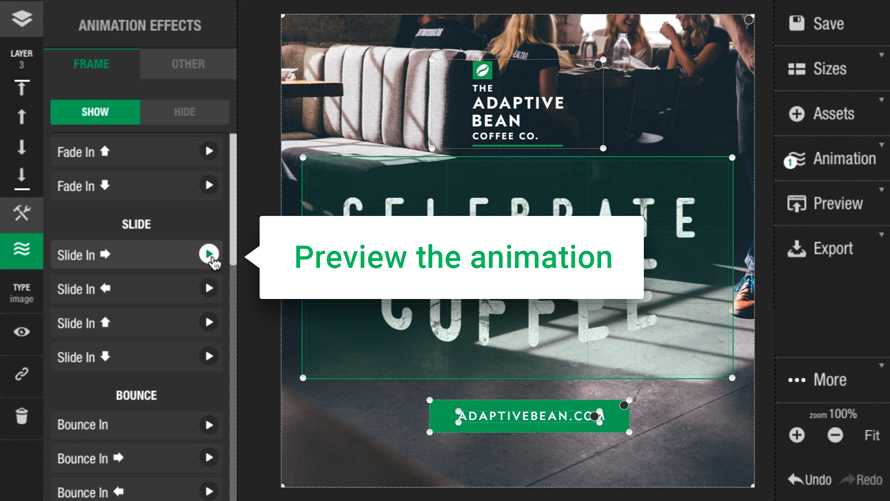The image size is (890, 501).
Task: Toggle layer visibility eye icon
Action: (22, 332)
